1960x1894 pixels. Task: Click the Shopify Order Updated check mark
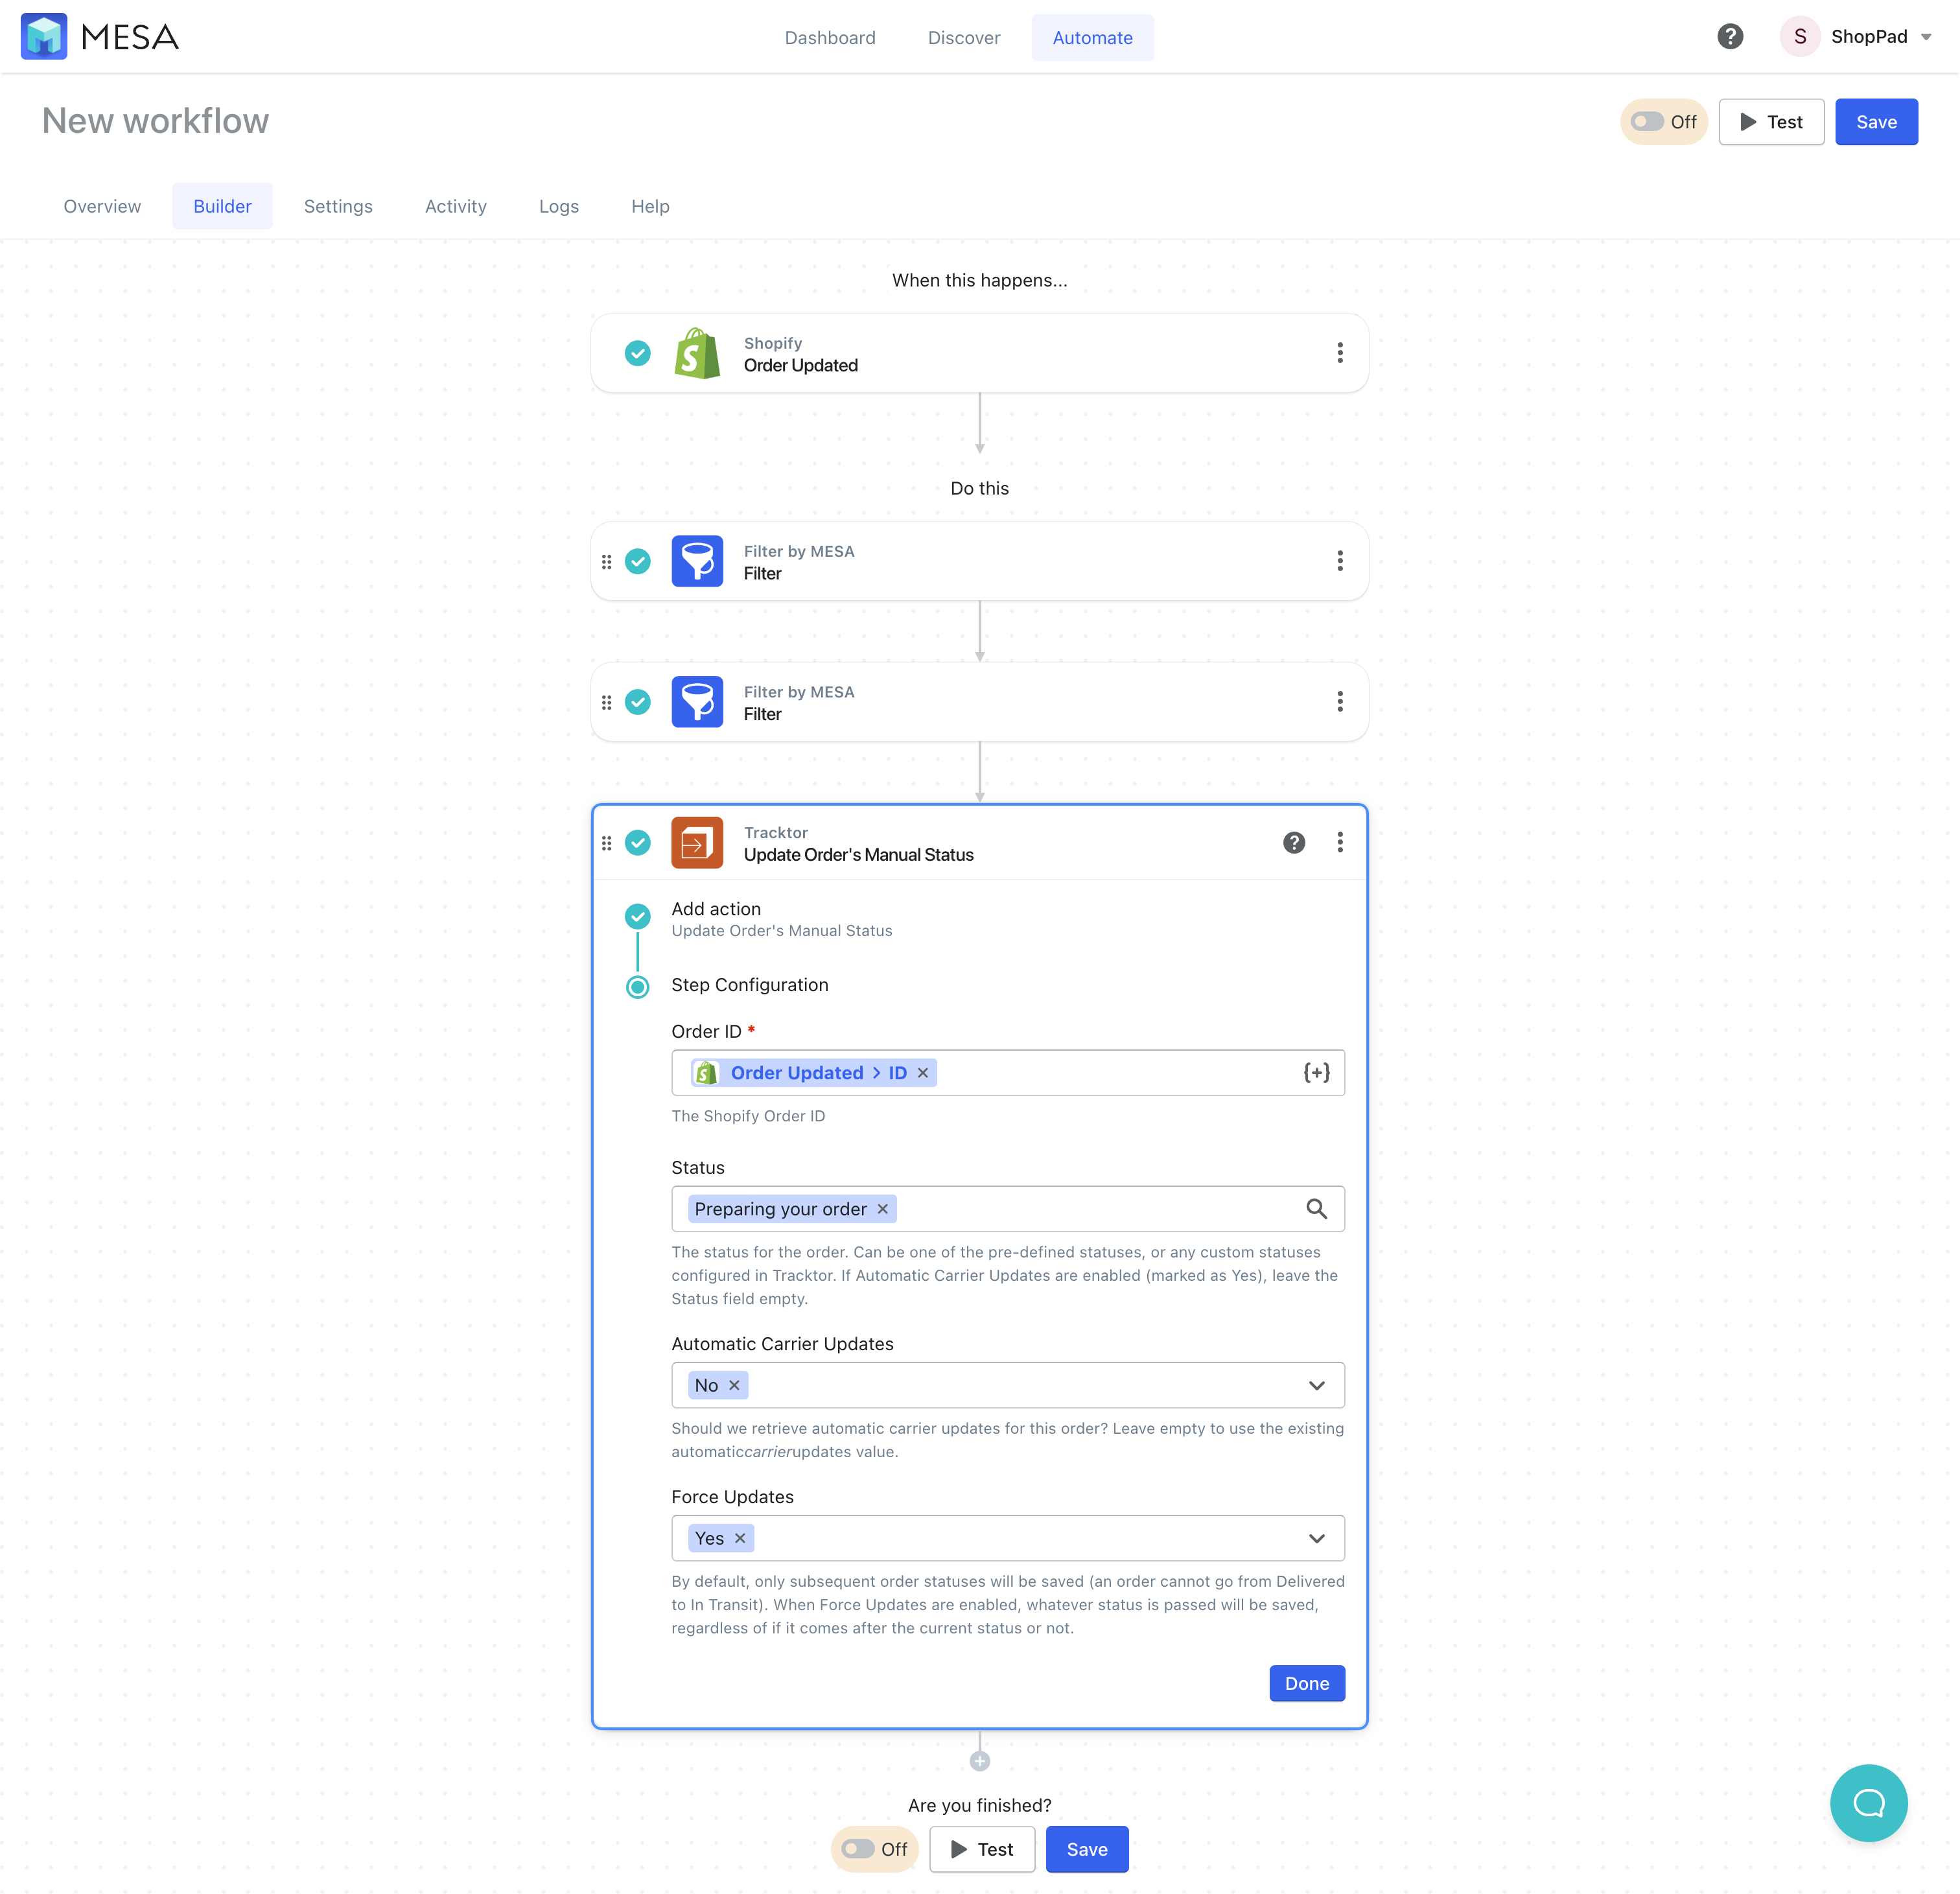[637, 353]
